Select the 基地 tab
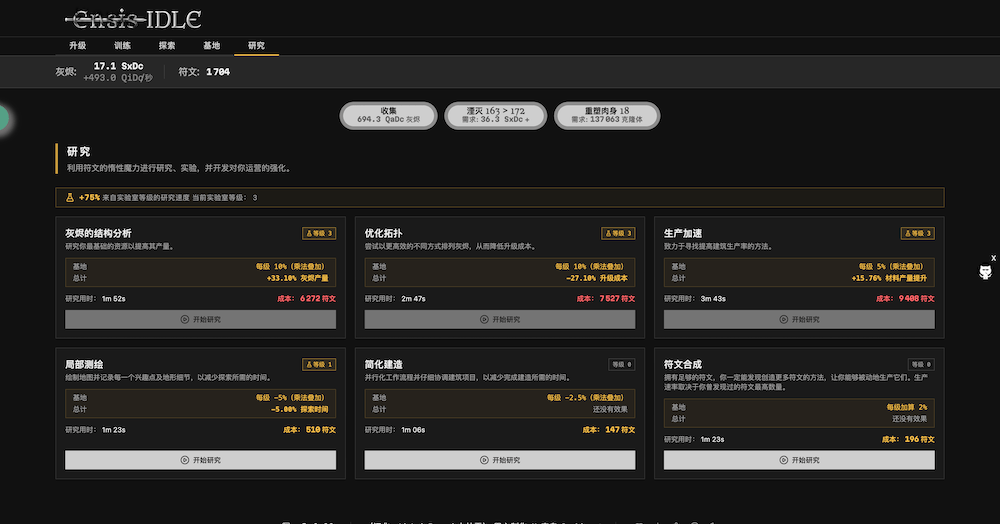The image size is (1000, 524). (x=211, y=46)
